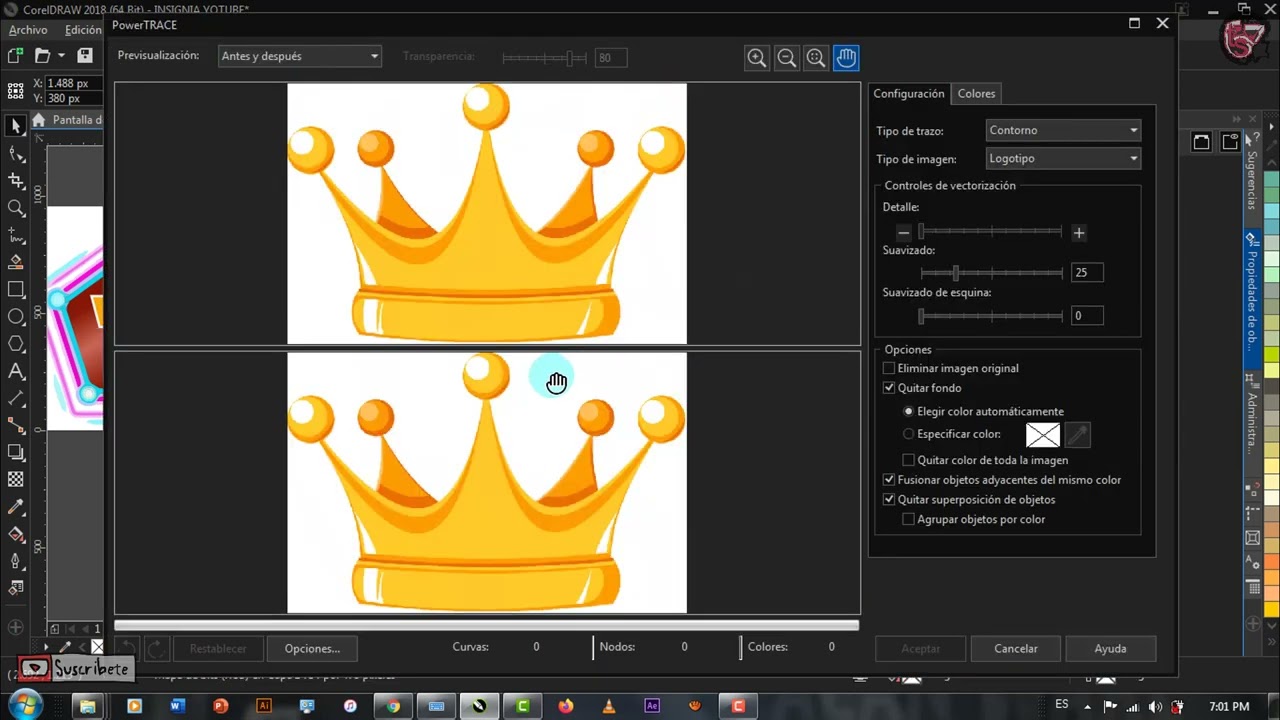This screenshot has width=1280, height=720.
Task: Click the Opciones... button
Action: pyautogui.click(x=312, y=648)
